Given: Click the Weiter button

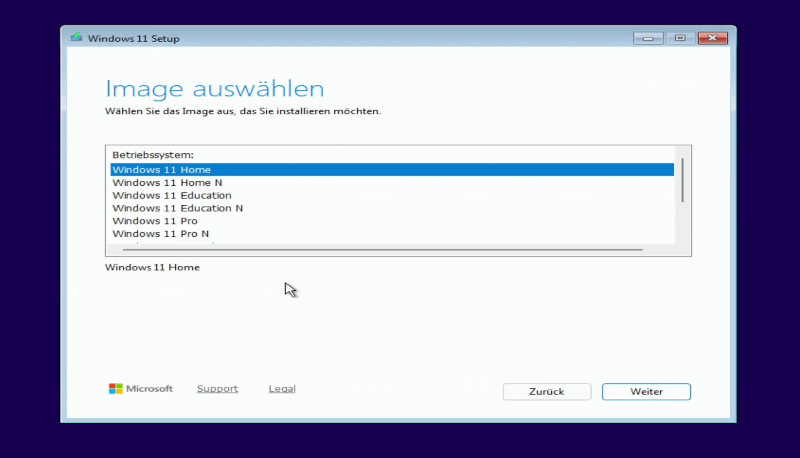Looking at the screenshot, I should click(646, 392).
